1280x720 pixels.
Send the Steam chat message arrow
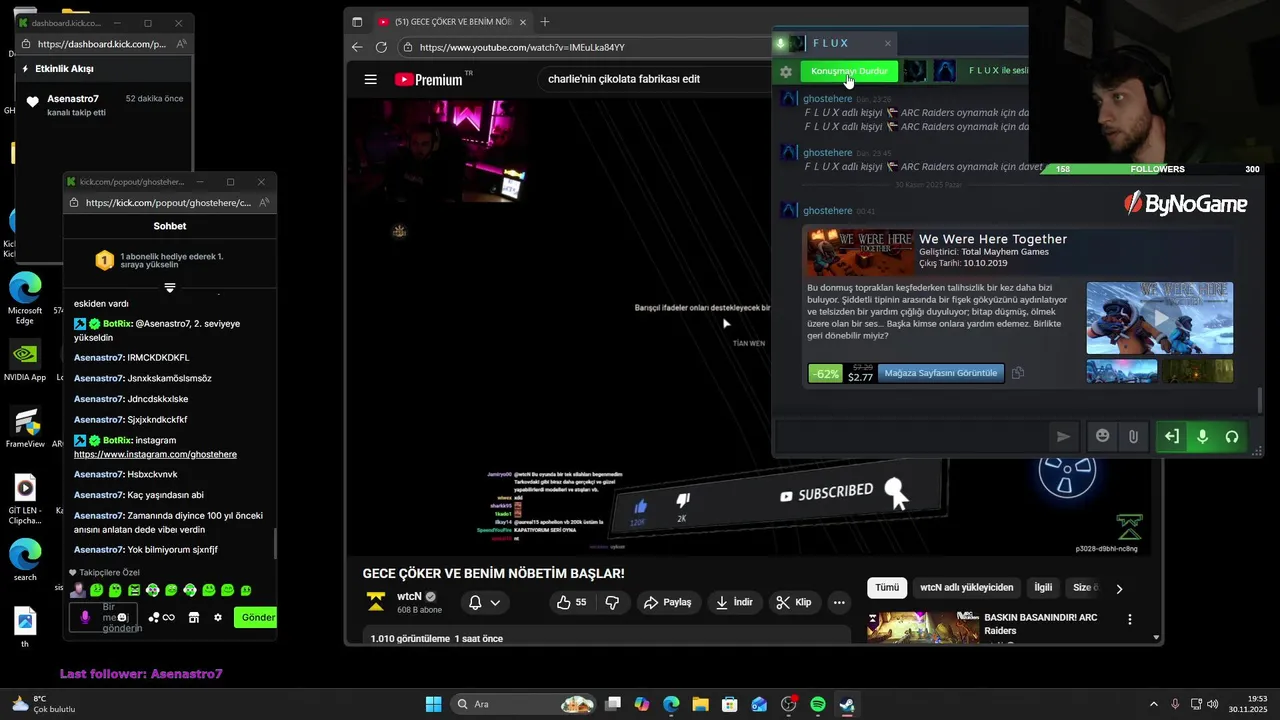click(1063, 436)
